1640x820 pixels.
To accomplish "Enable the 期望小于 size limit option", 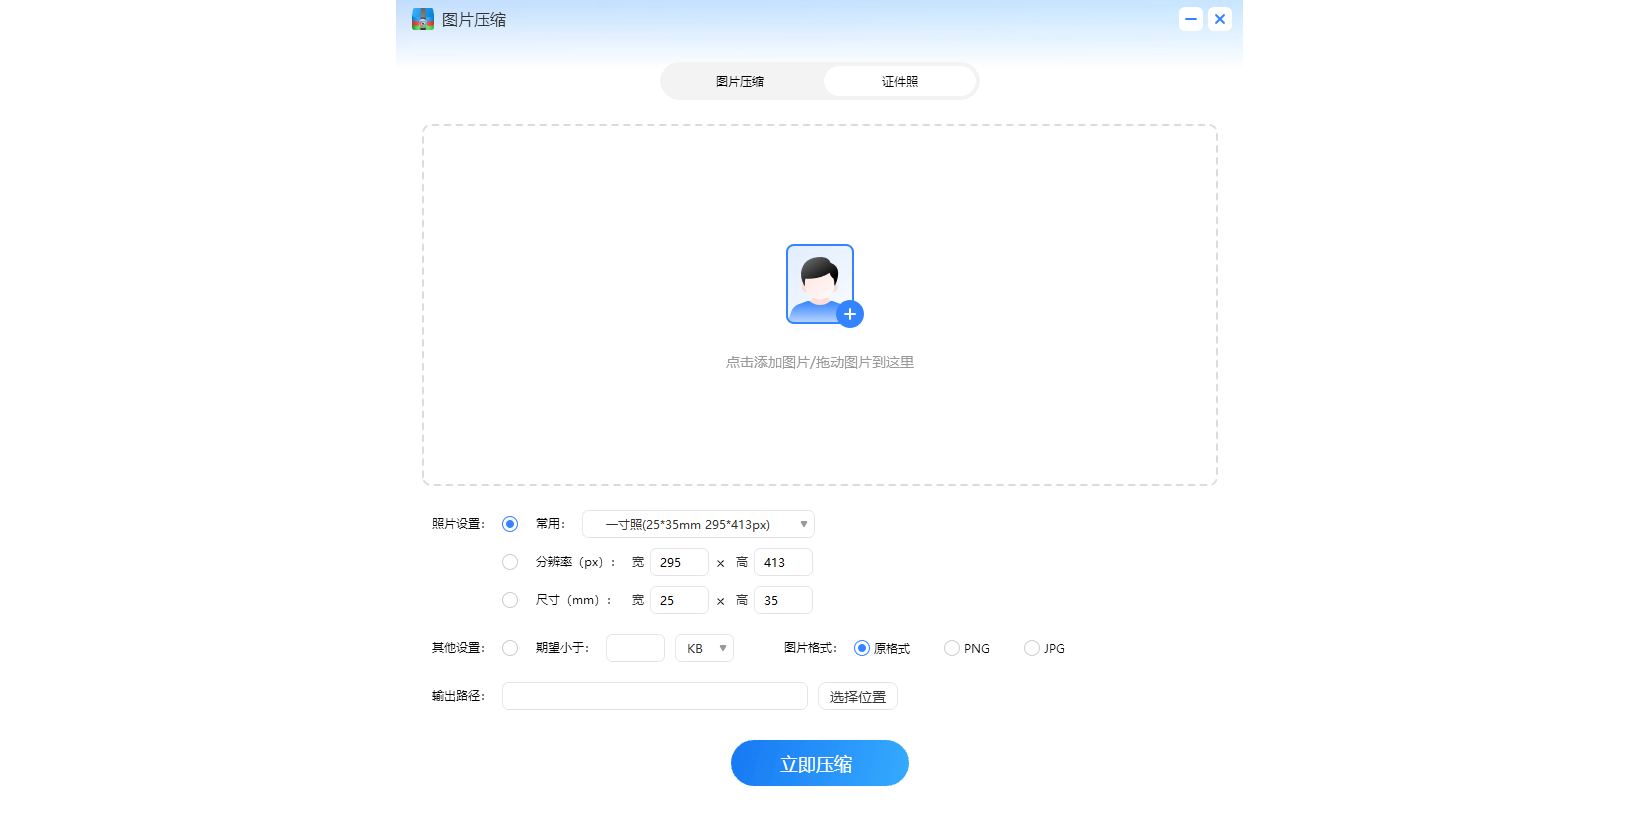I will tap(510, 648).
